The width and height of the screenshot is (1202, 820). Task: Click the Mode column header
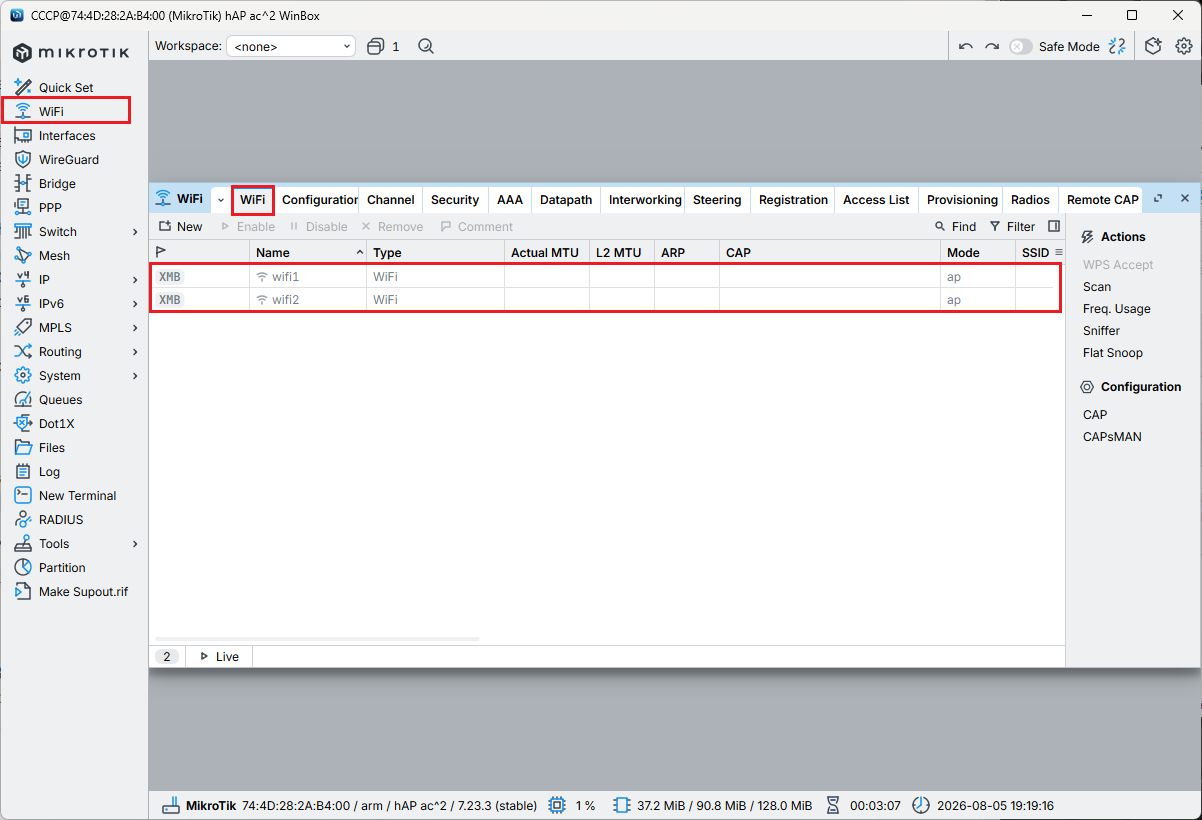(977, 253)
